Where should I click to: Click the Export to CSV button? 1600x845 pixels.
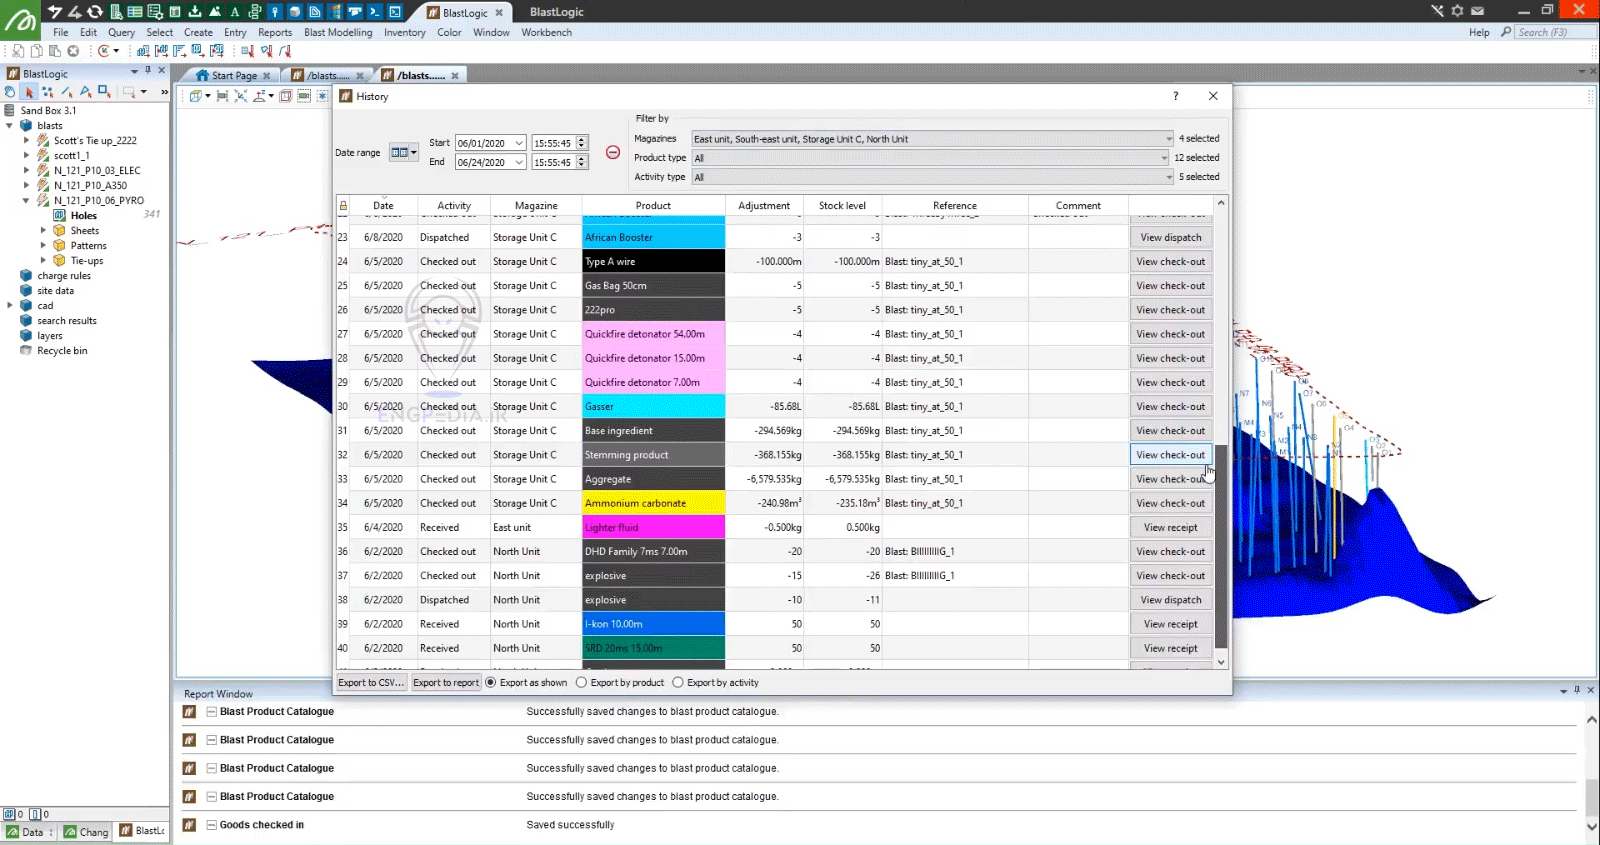tap(371, 683)
